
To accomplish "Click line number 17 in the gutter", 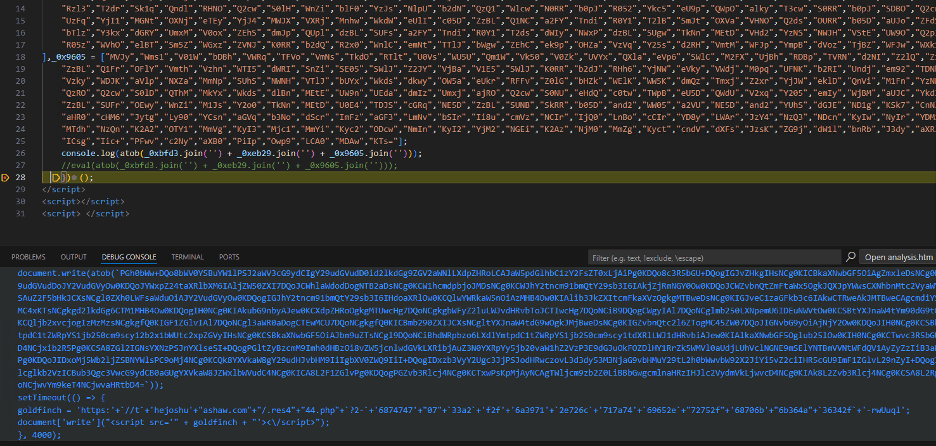I will [x=21, y=45].
